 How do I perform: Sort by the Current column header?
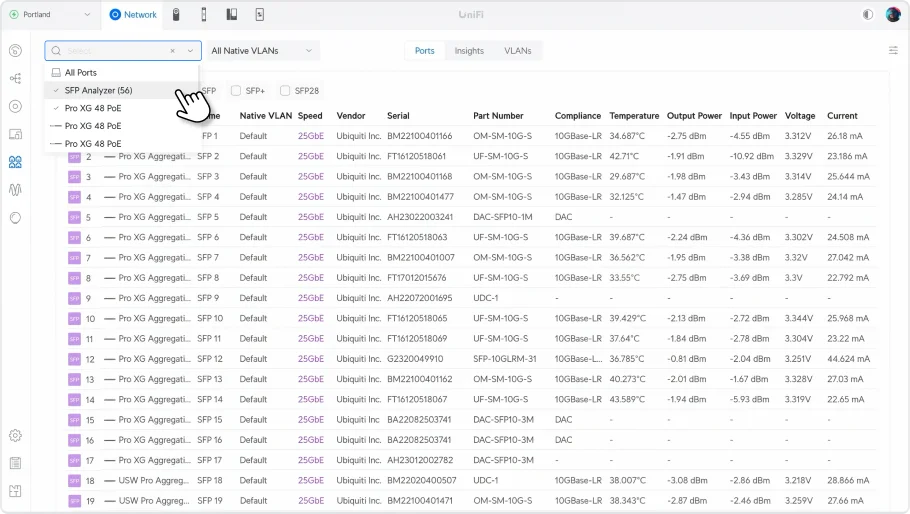coord(842,115)
